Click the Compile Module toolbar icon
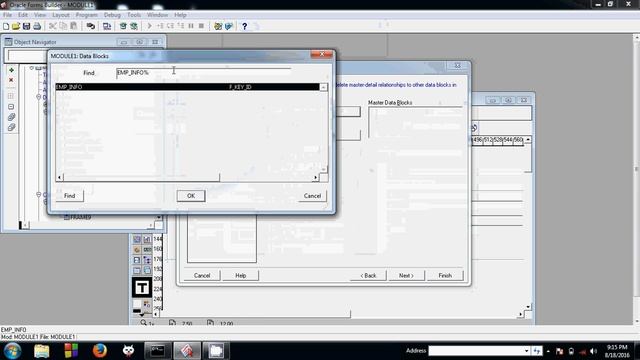 click(x=123, y=26)
